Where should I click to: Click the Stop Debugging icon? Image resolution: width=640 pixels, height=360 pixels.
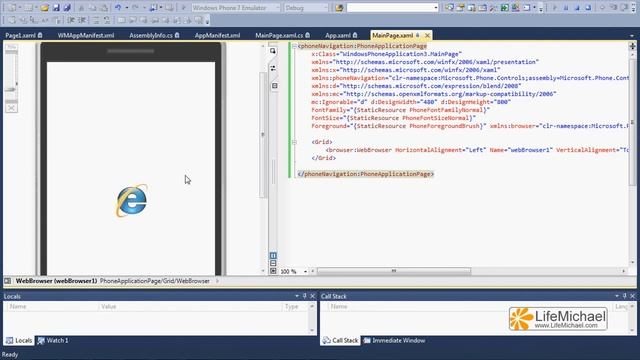(577, 7)
